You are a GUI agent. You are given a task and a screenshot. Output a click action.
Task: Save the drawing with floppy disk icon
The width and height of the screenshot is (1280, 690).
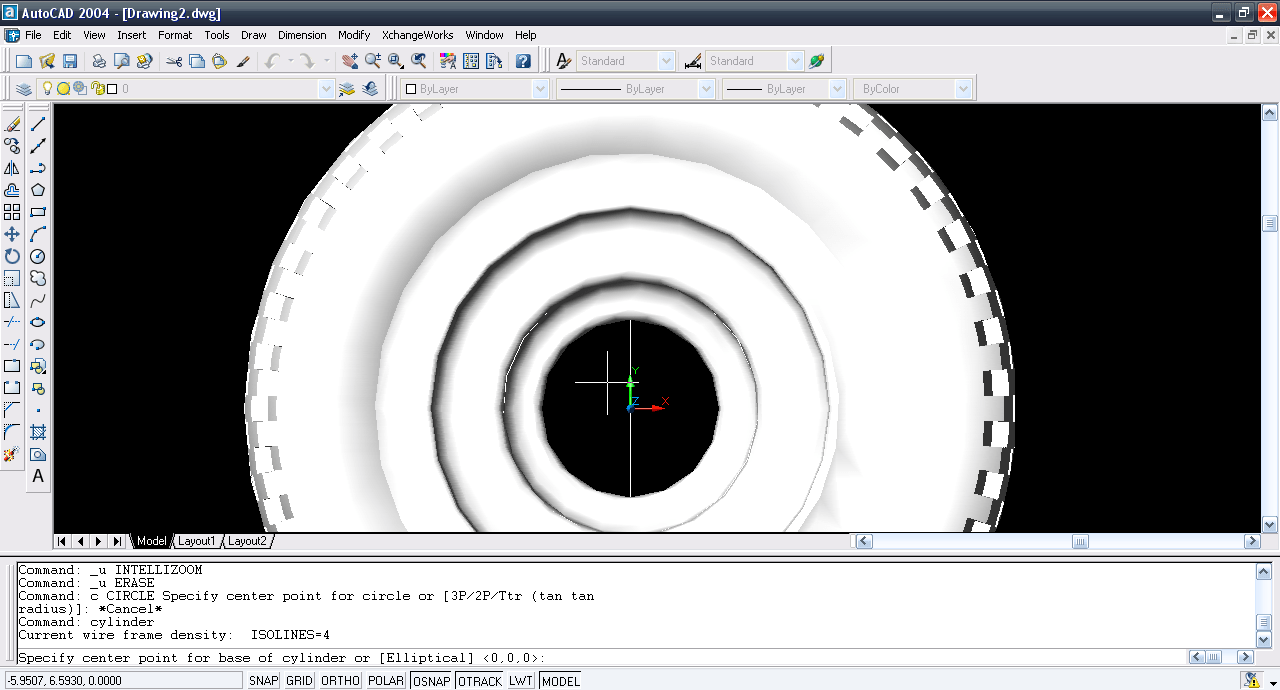click(70, 61)
